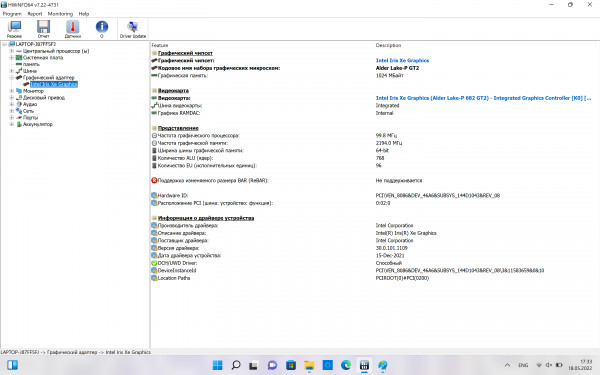This screenshot has width=600, height=375.
Task: Open Task View on the taskbar
Action: tap(253, 365)
